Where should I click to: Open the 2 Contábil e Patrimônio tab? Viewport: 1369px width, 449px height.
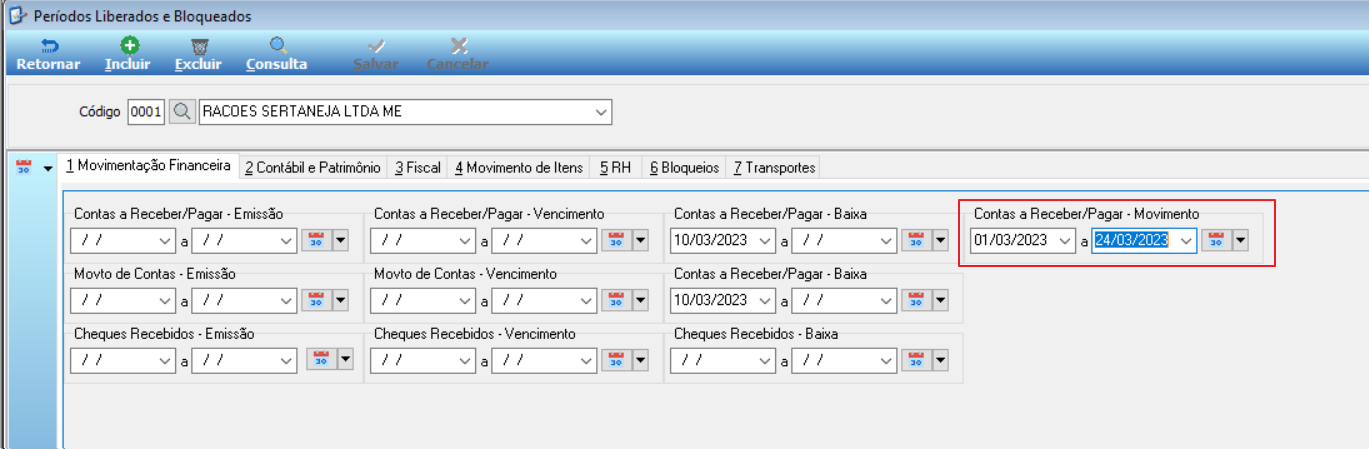click(313, 168)
